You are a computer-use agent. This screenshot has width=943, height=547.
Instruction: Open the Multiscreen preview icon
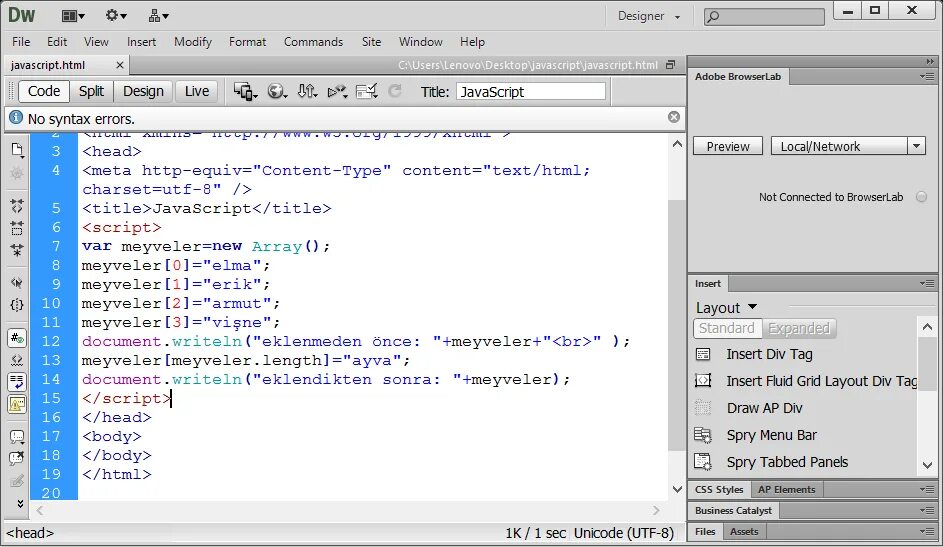245,91
